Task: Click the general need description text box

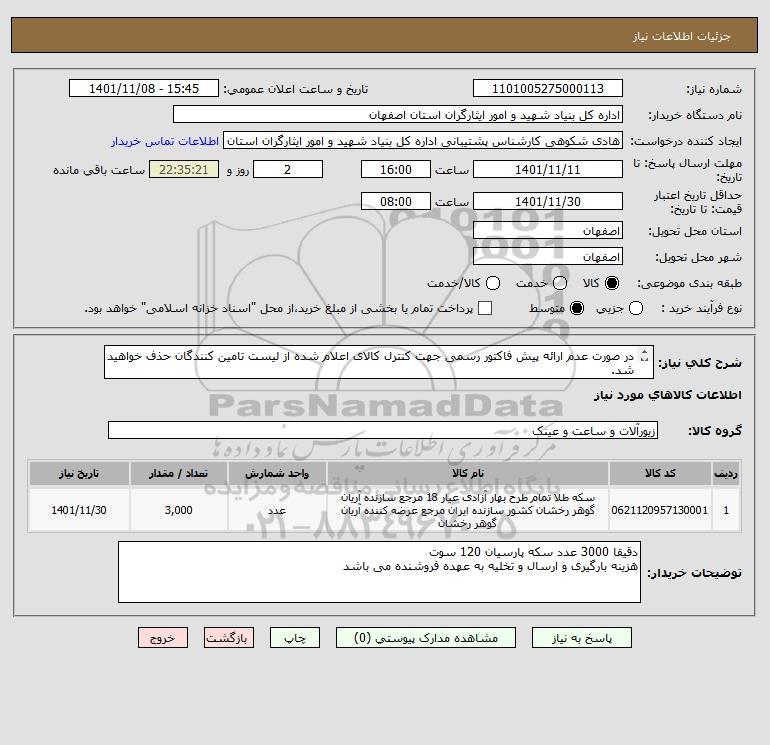Action: (x=379, y=362)
